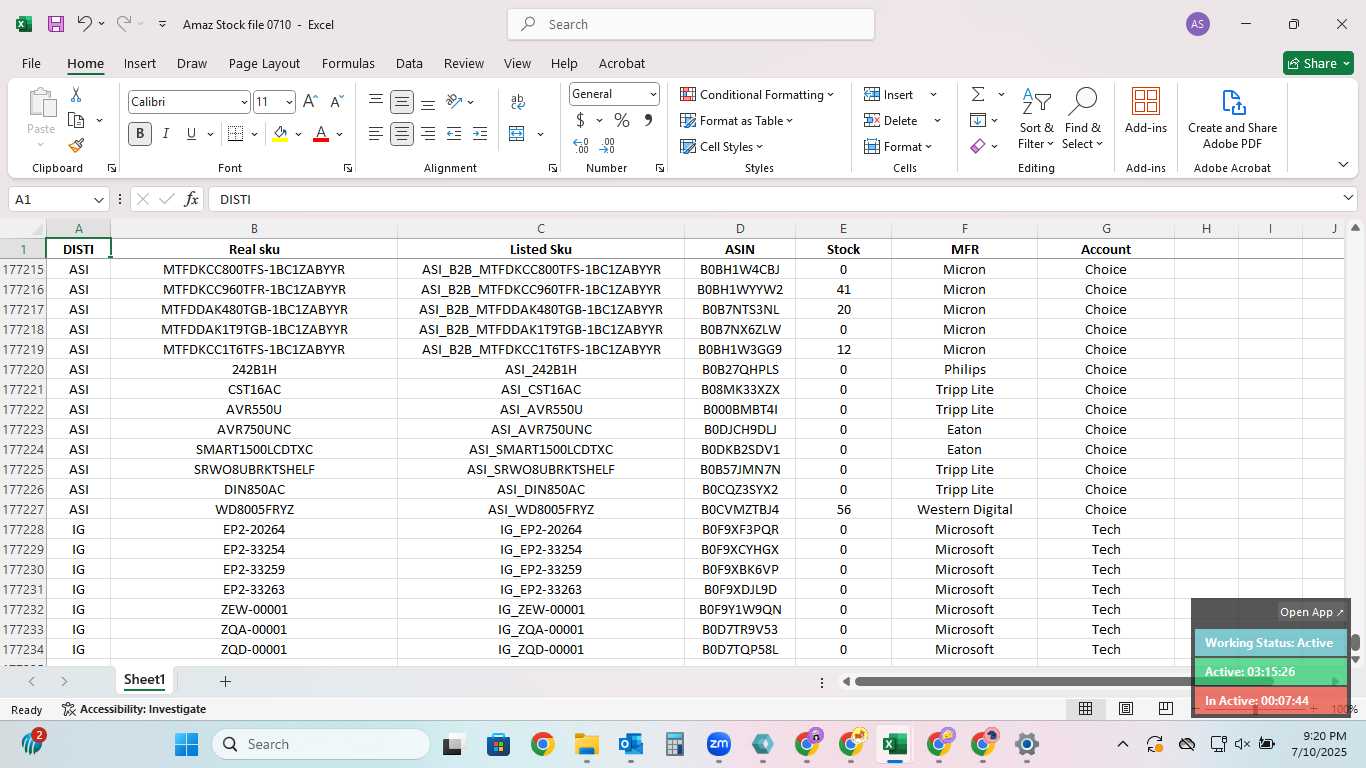Click the Save icon in title bar
The image size is (1366, 768).
[56, 24]
